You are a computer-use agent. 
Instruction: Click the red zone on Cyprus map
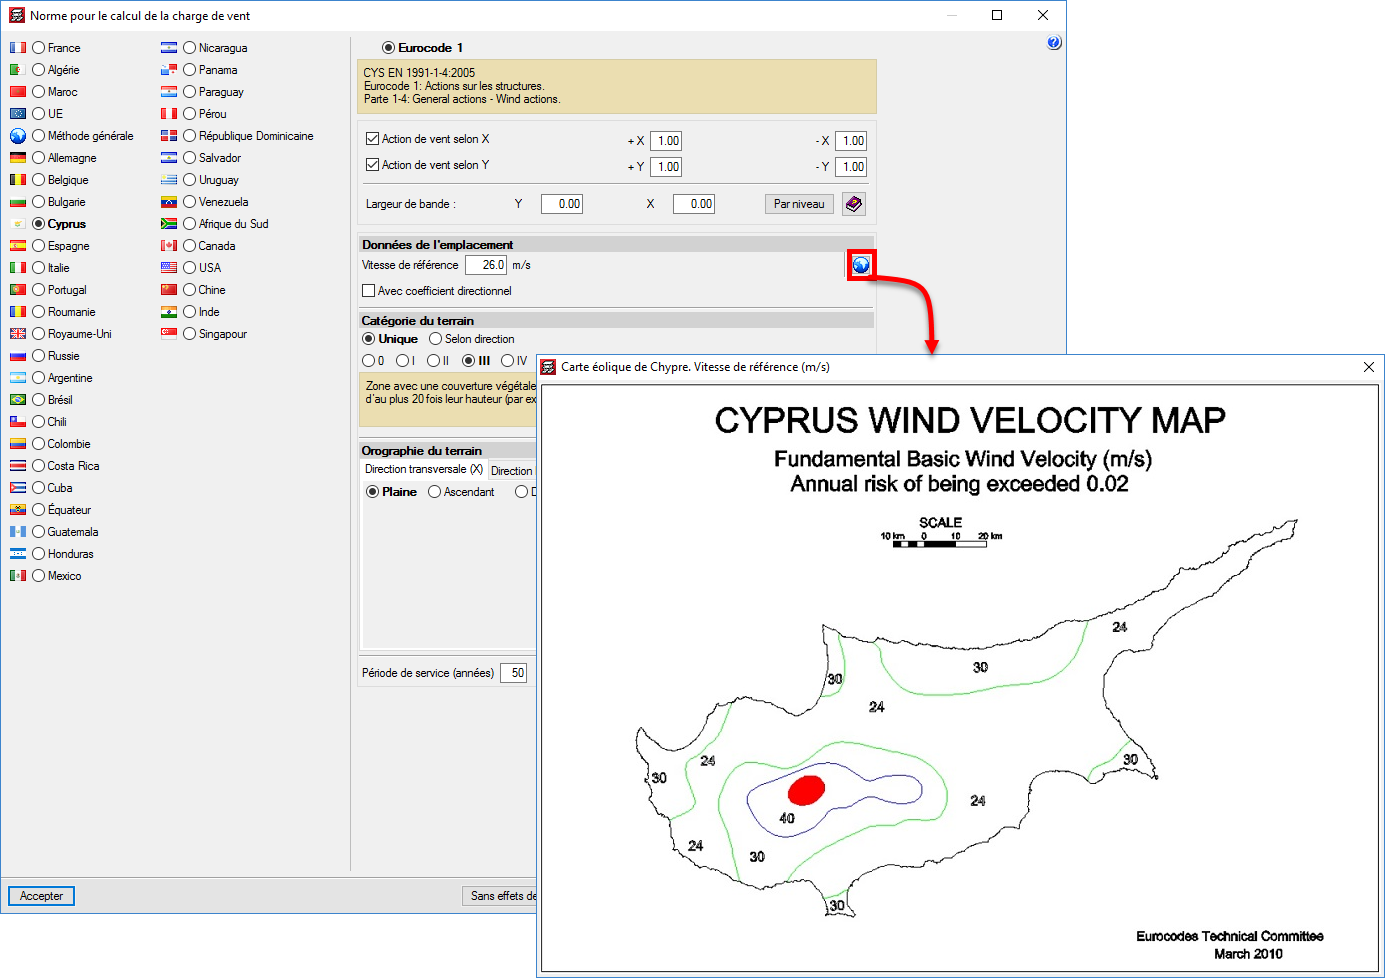pos(806,790)
